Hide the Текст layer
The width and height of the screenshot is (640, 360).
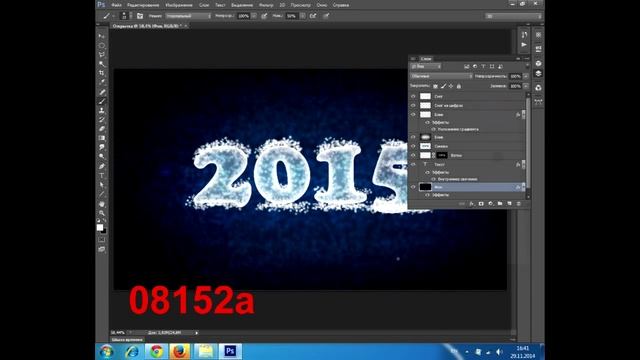pos(413,164)
